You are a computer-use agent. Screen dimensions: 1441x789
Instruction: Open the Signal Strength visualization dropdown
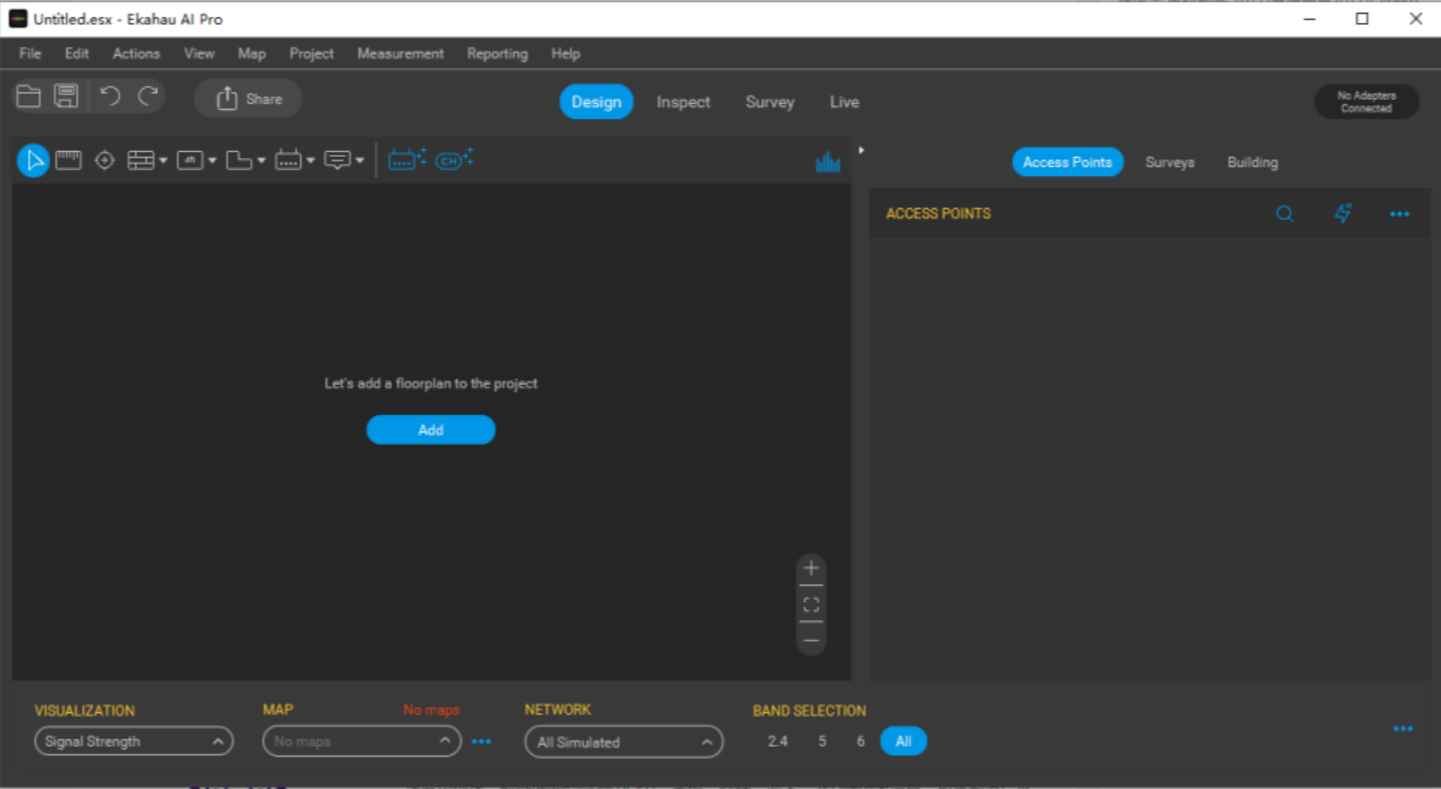[133, 741]
